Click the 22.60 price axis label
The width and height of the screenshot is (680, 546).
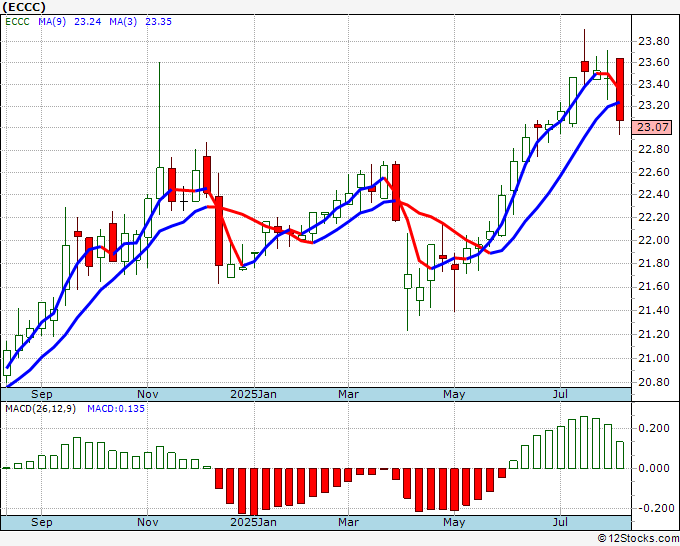pyautogui.click(x=654, y=172)
